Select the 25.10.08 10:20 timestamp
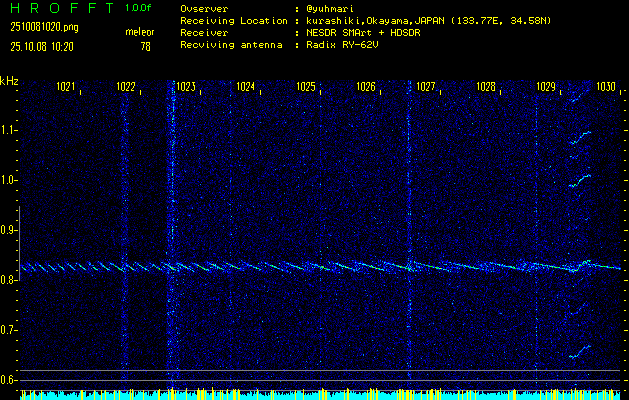Screen dimensions: 629x400 45,46
